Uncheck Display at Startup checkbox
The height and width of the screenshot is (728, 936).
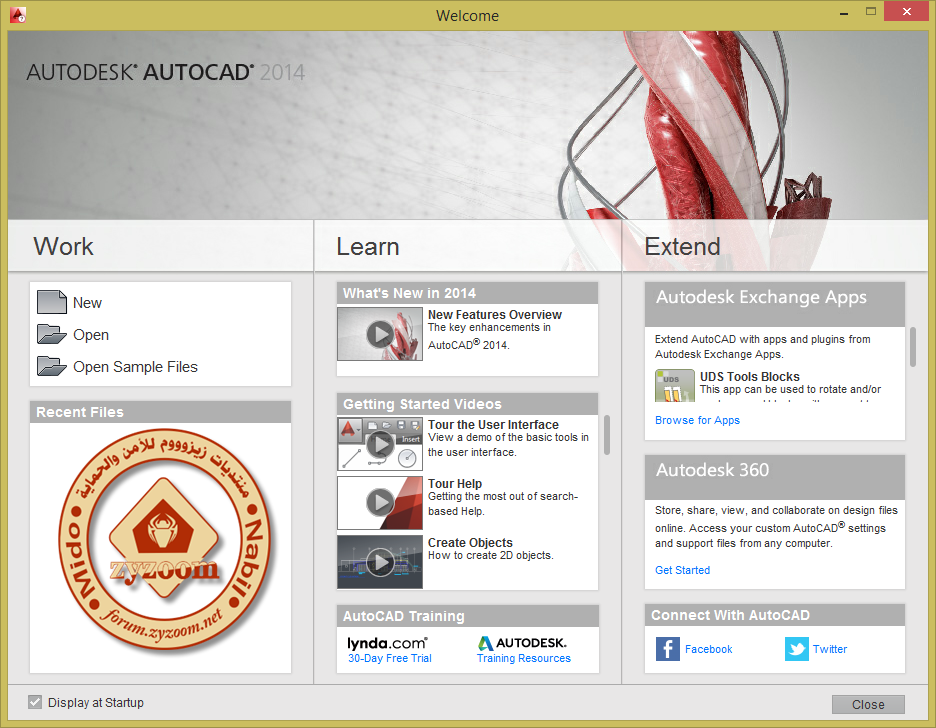pyautogui.click(x=35, y=702)
